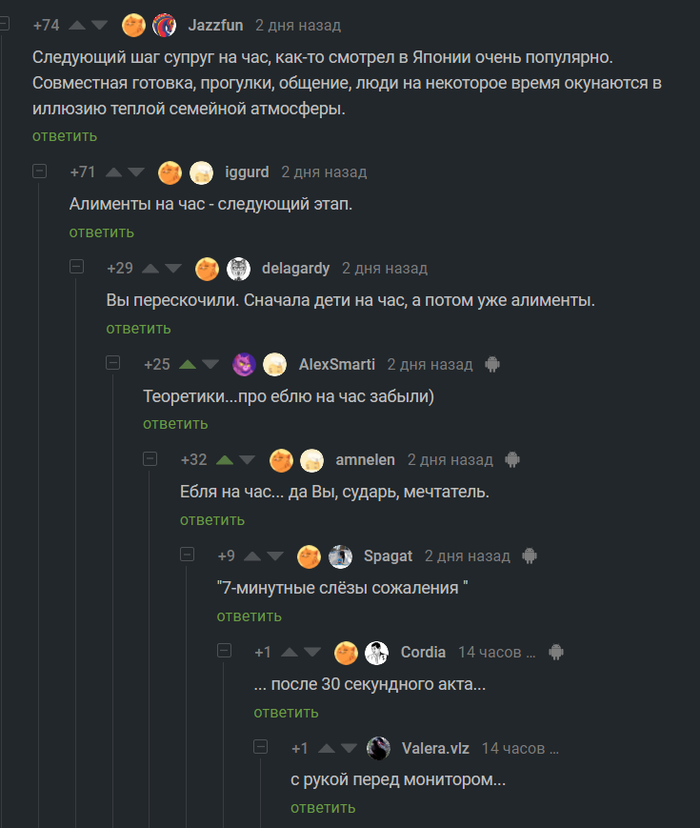Downvote delagardy's comment

pyautogui.click(x=174, y=268)
